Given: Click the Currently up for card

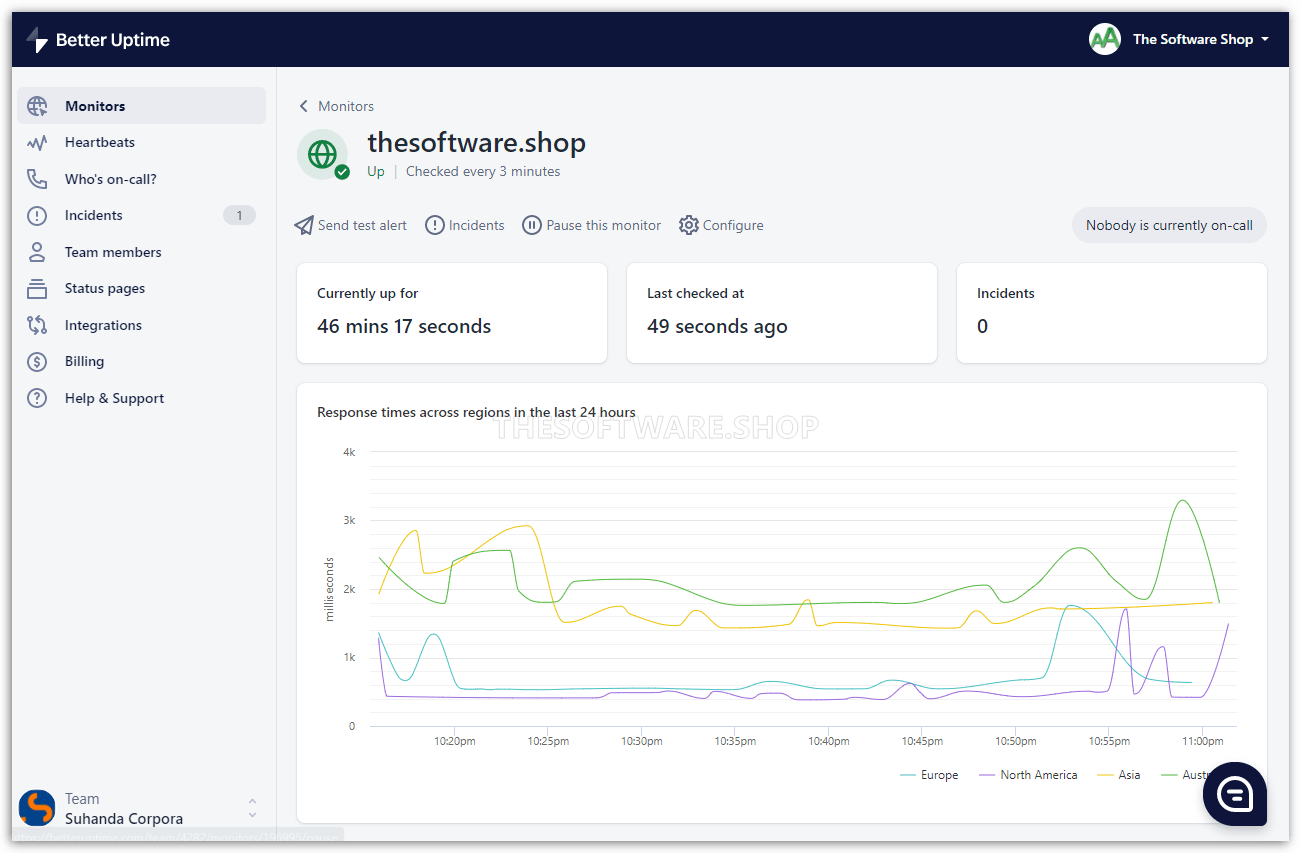Looking at the screenshot, I should click(452, 313).
